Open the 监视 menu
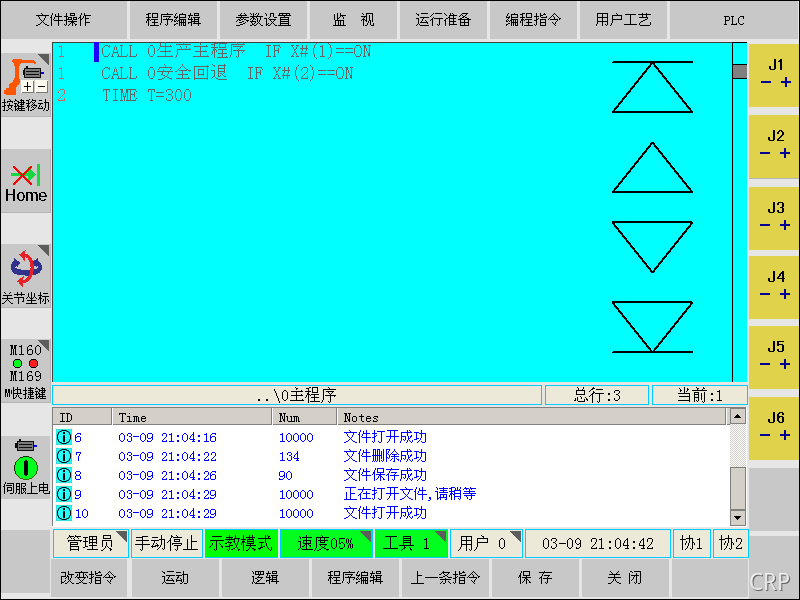This screenshot has width=800, height=600. click(x=353, y=20)
